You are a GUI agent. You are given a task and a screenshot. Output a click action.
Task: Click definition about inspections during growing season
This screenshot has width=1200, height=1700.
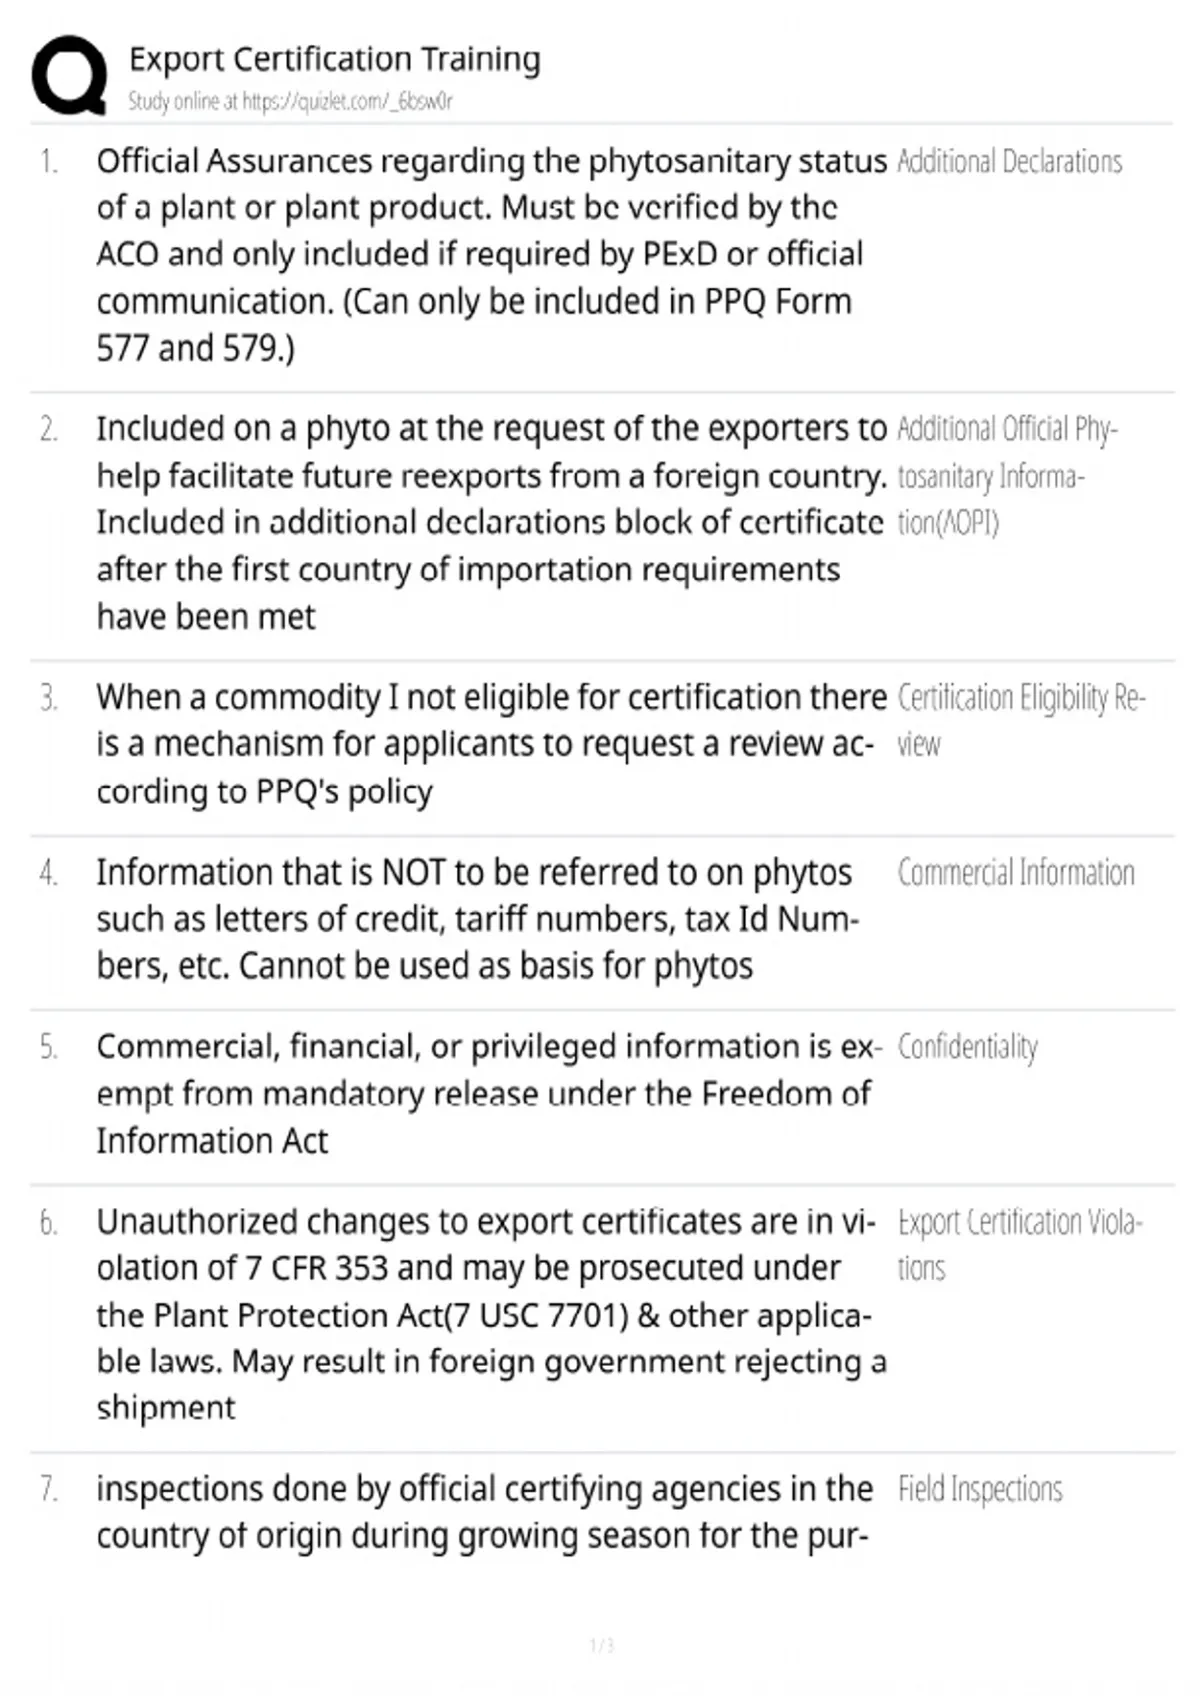coord(485,1512)
